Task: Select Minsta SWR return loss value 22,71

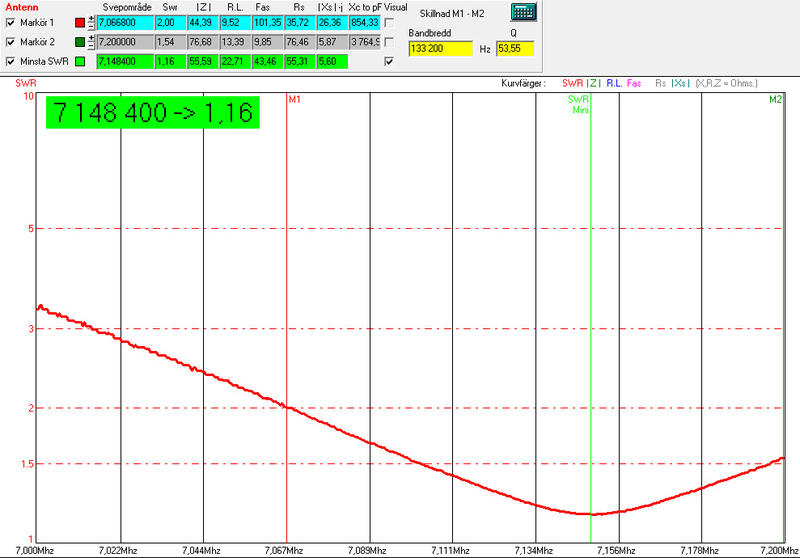Action: (x=235, y=61)
